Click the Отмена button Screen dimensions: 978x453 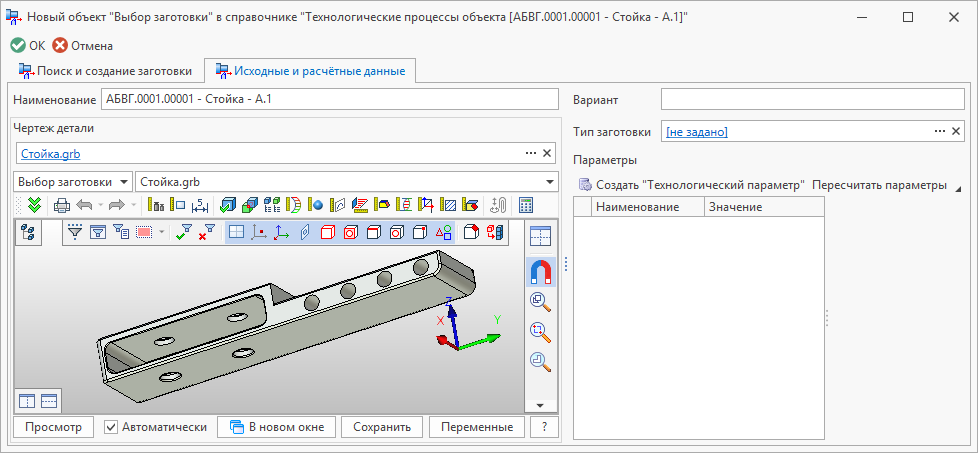click(x=83, y=46)
